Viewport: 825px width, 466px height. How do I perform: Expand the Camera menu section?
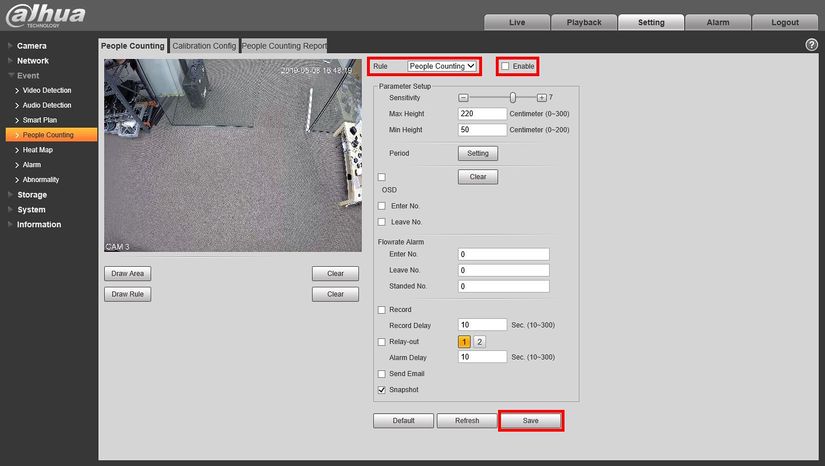31,46
